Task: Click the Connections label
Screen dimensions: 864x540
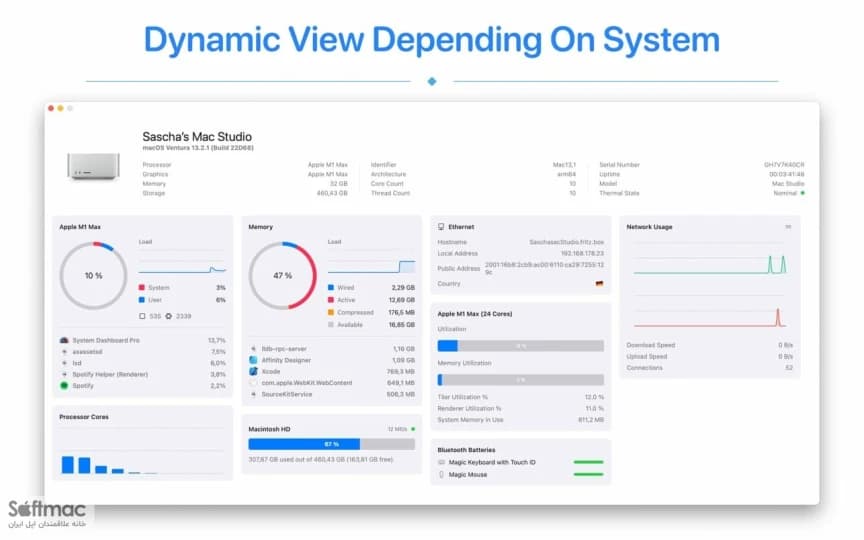Action: pyautogui.click(x=645, y=368)
